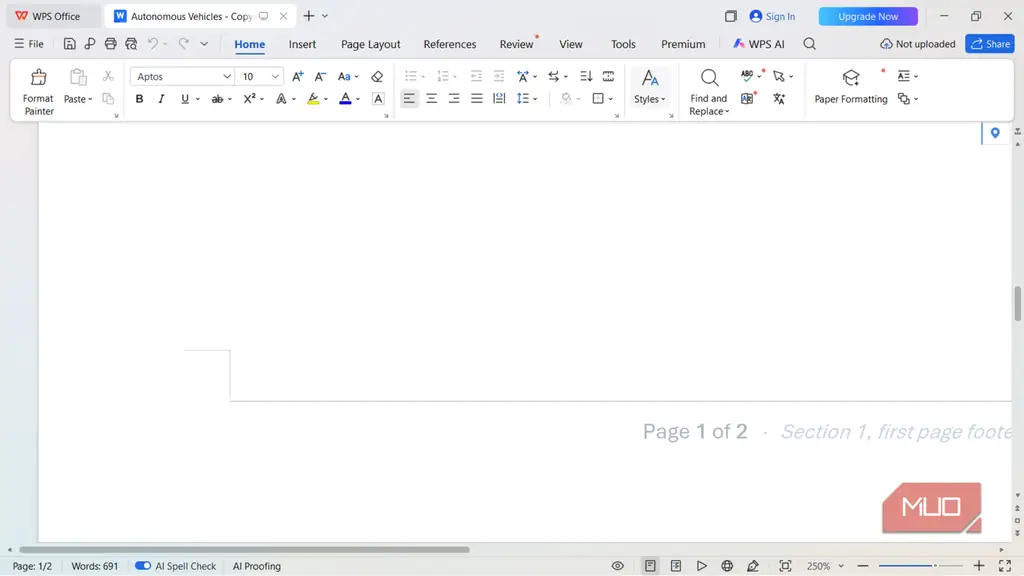Click the search magnifier in ribbon tab bar
The image size is (1024, 576).
tap(809, 44)
